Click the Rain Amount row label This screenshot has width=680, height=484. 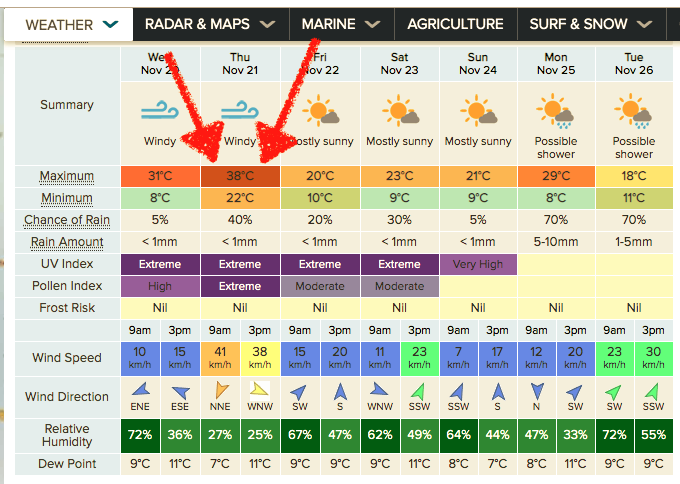pyautogui.click(x=66, y=242)
